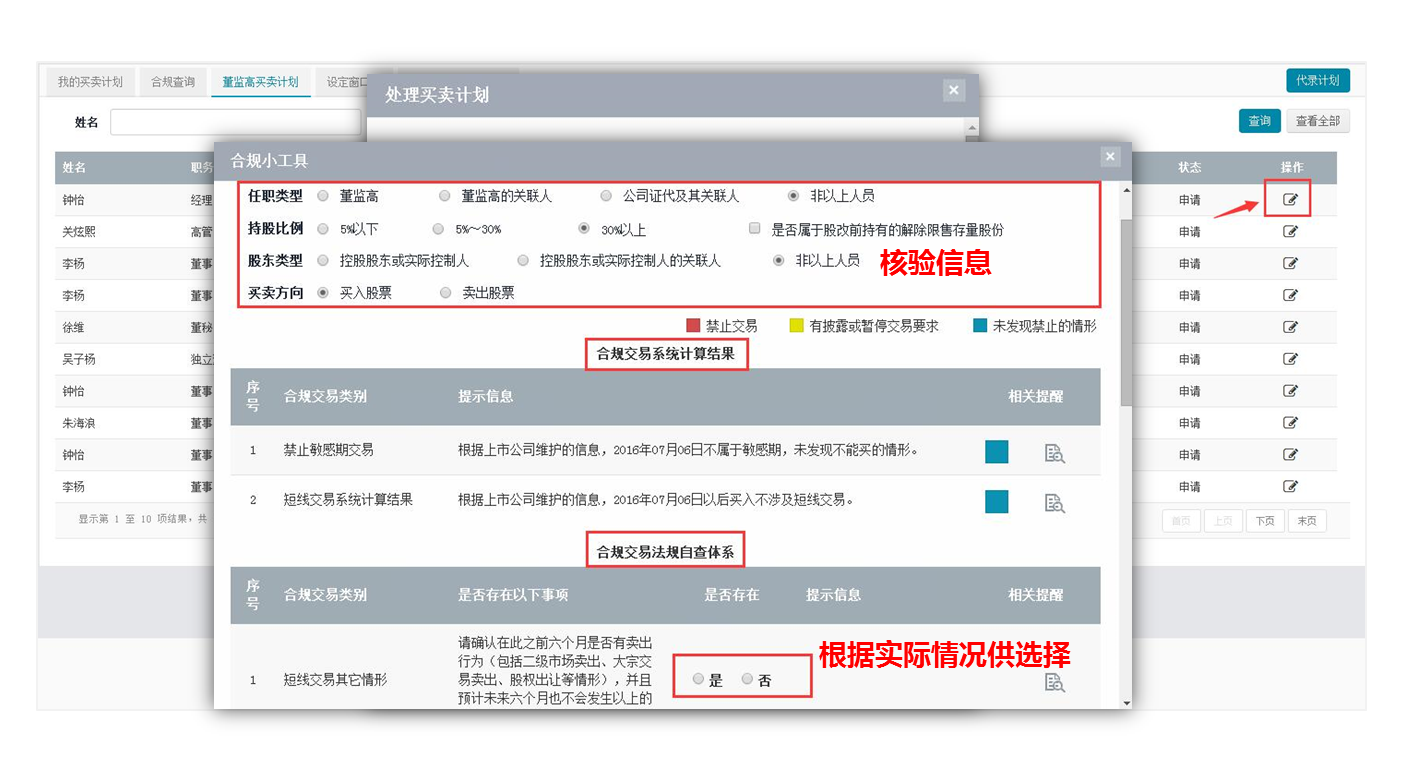Screen dimensions: 1401x768
Task: Click the 合规小工具 scrollbar up arrow
Action: click(x=1126, y=189)
